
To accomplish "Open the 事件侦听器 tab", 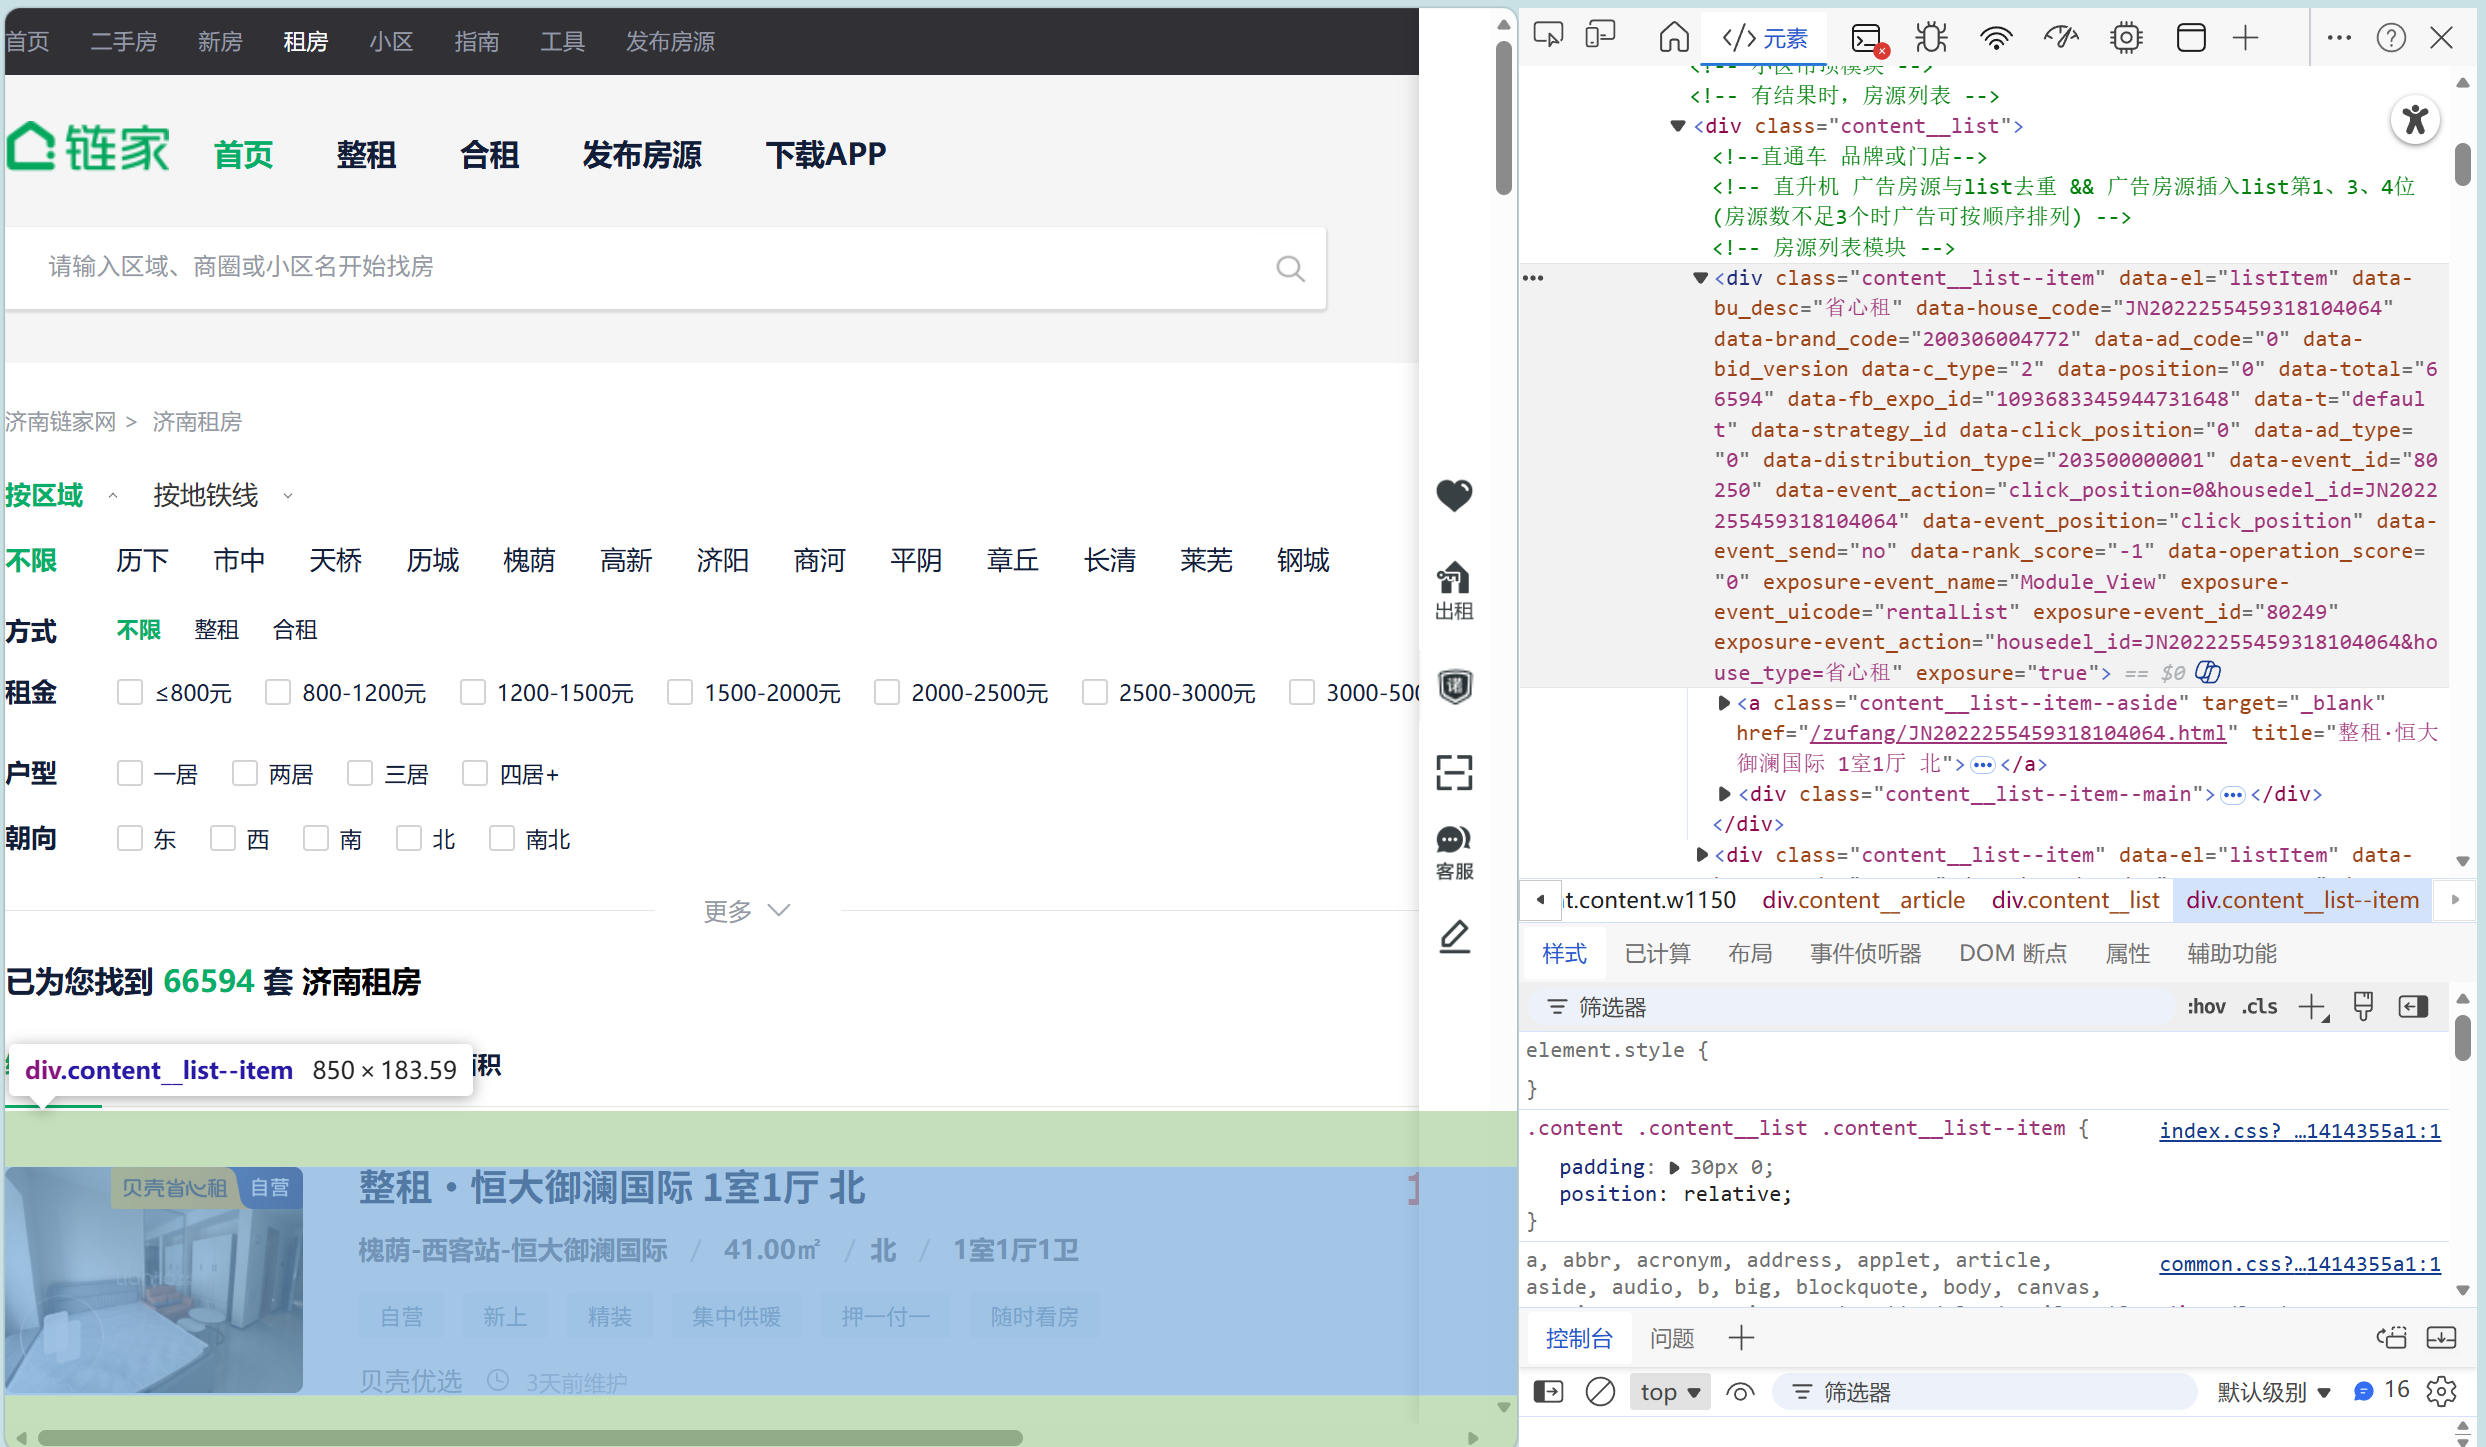I will coord(1865,953).
